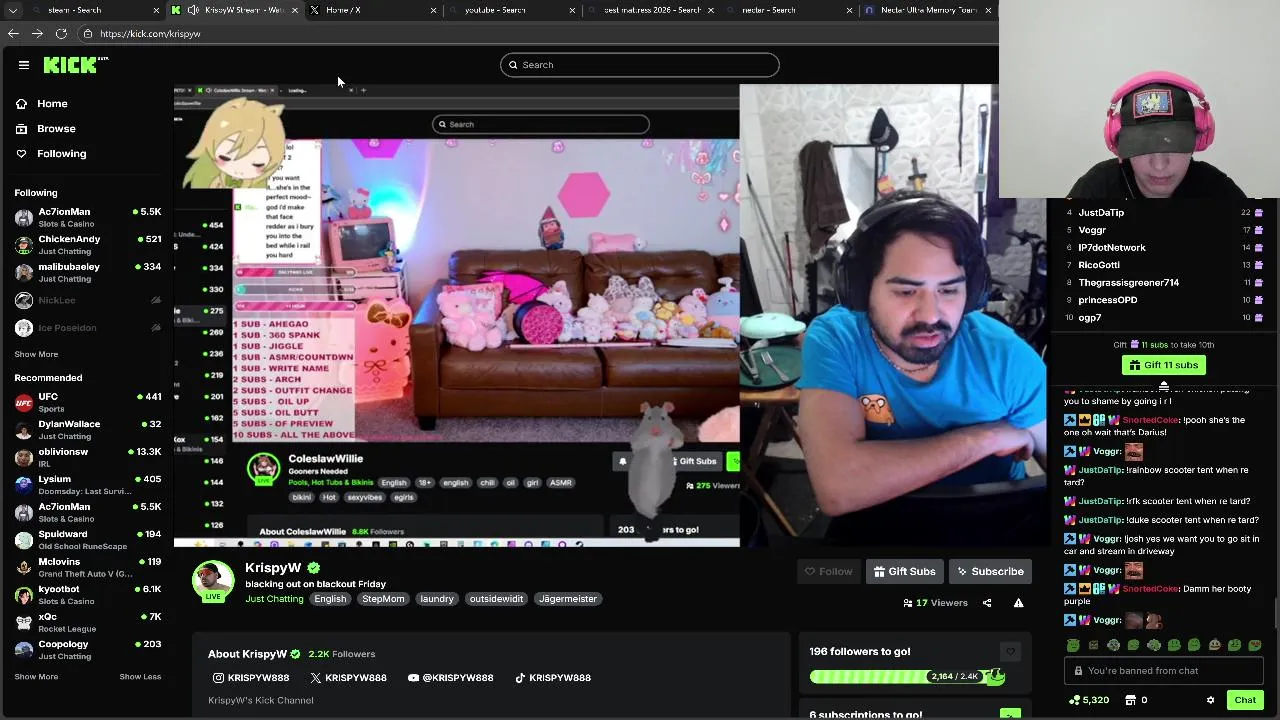The height and width of the screenshot is (720, 1280).
Task: Open the Just Chatting category link
Action: (x=274, y=599)
